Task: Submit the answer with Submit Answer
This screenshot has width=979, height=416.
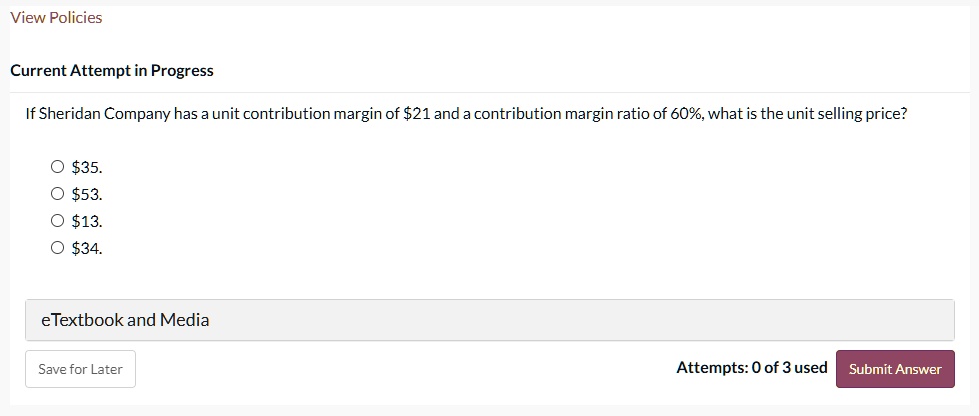Action: [895, 369]
